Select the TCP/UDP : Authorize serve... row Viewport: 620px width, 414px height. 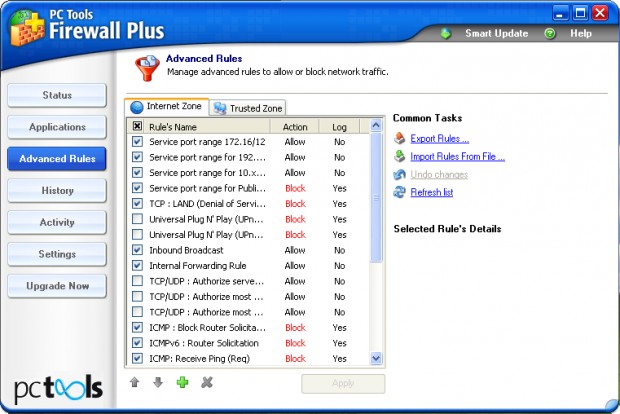pos(249,281)
